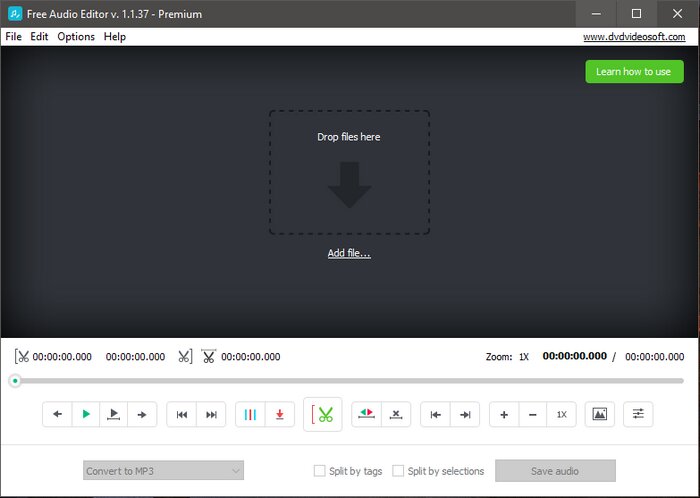Open the audio settings sliders icon
Screen dimensions: 700x498
point(638,414)
